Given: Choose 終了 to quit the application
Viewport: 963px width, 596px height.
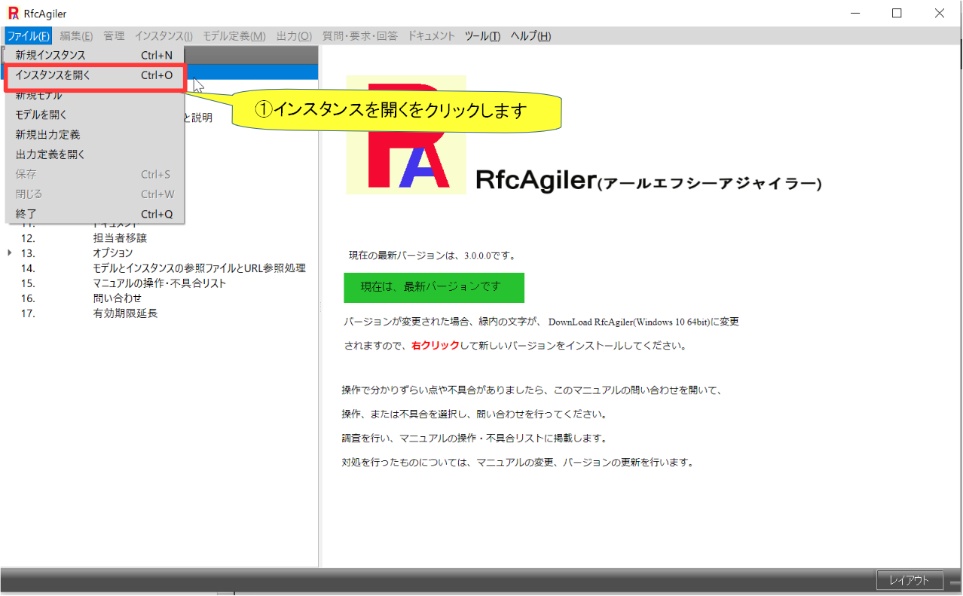Looking at the screenshot, I should pyautogui.click(x=94, y=214).
